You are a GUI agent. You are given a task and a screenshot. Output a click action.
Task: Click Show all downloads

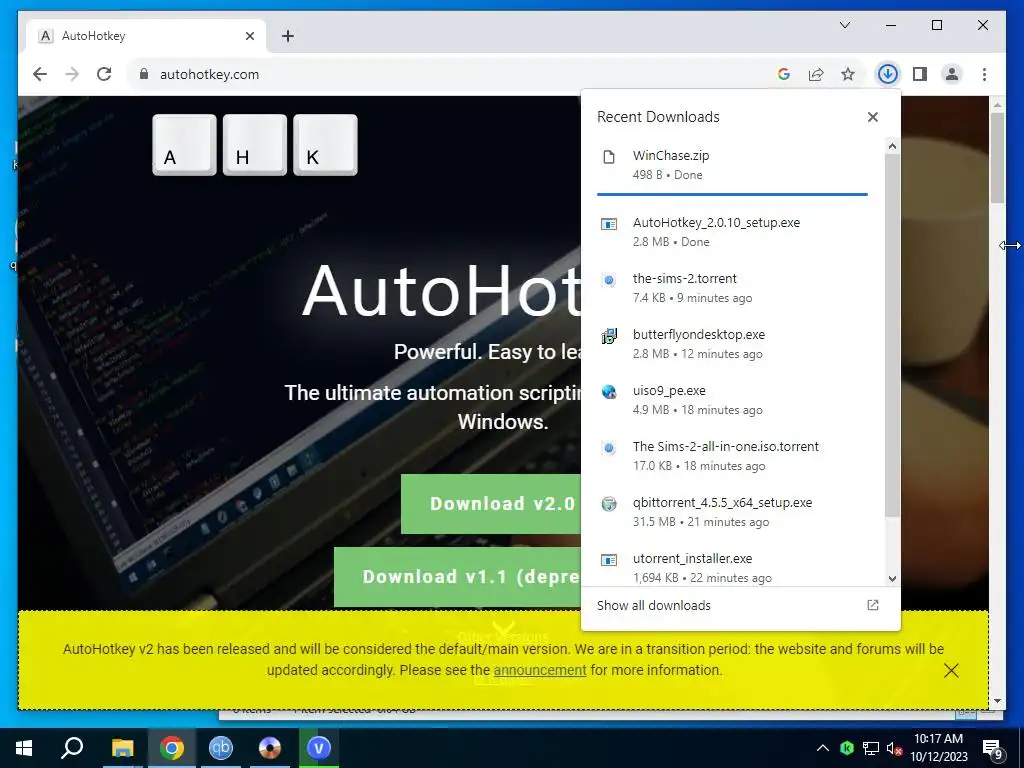654,605
